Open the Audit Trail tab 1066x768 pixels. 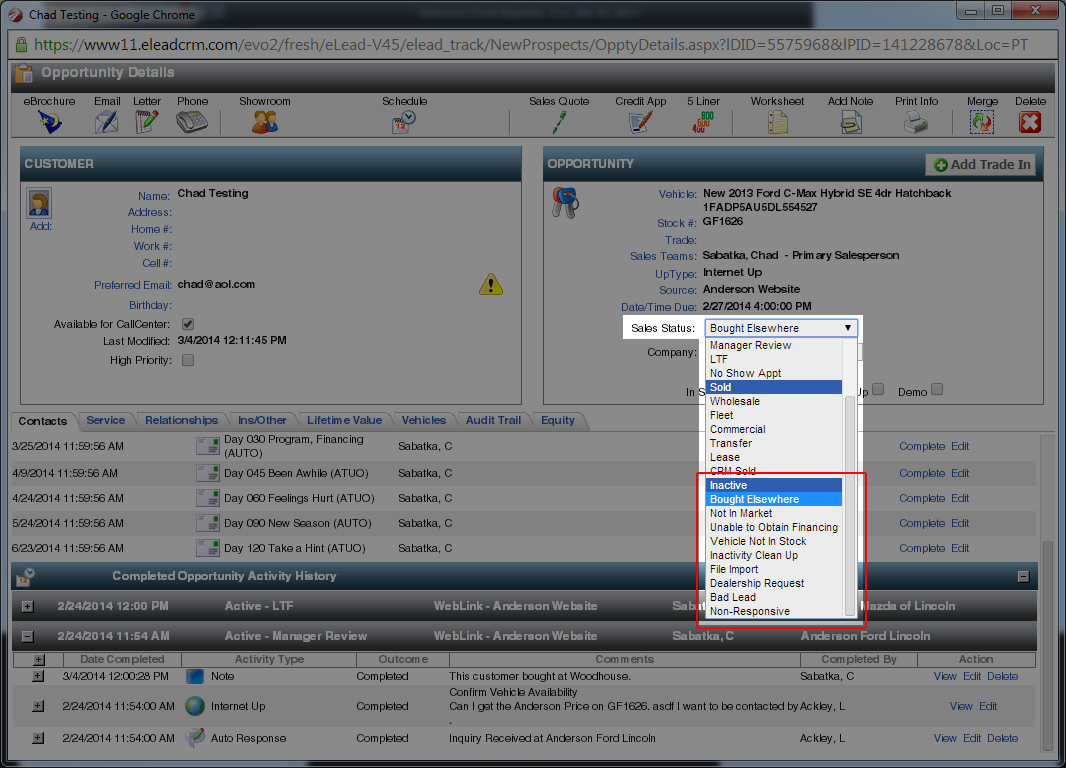493,420
